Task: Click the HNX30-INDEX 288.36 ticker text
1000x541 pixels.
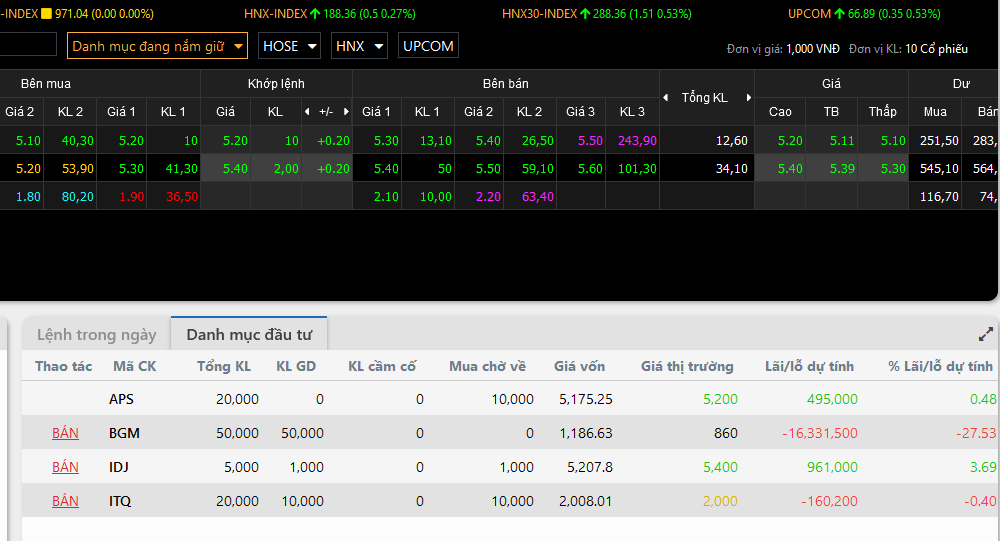Action: [596, 13]
